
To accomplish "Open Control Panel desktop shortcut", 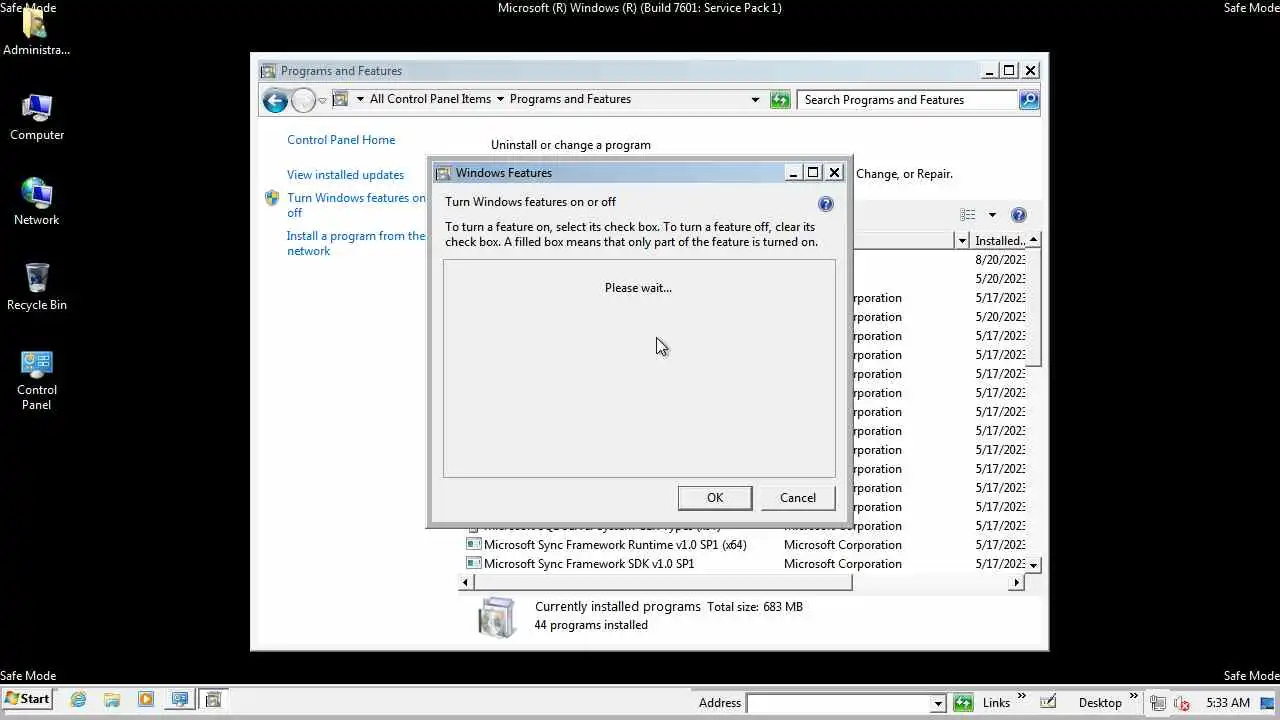I will tap(37, 381).
